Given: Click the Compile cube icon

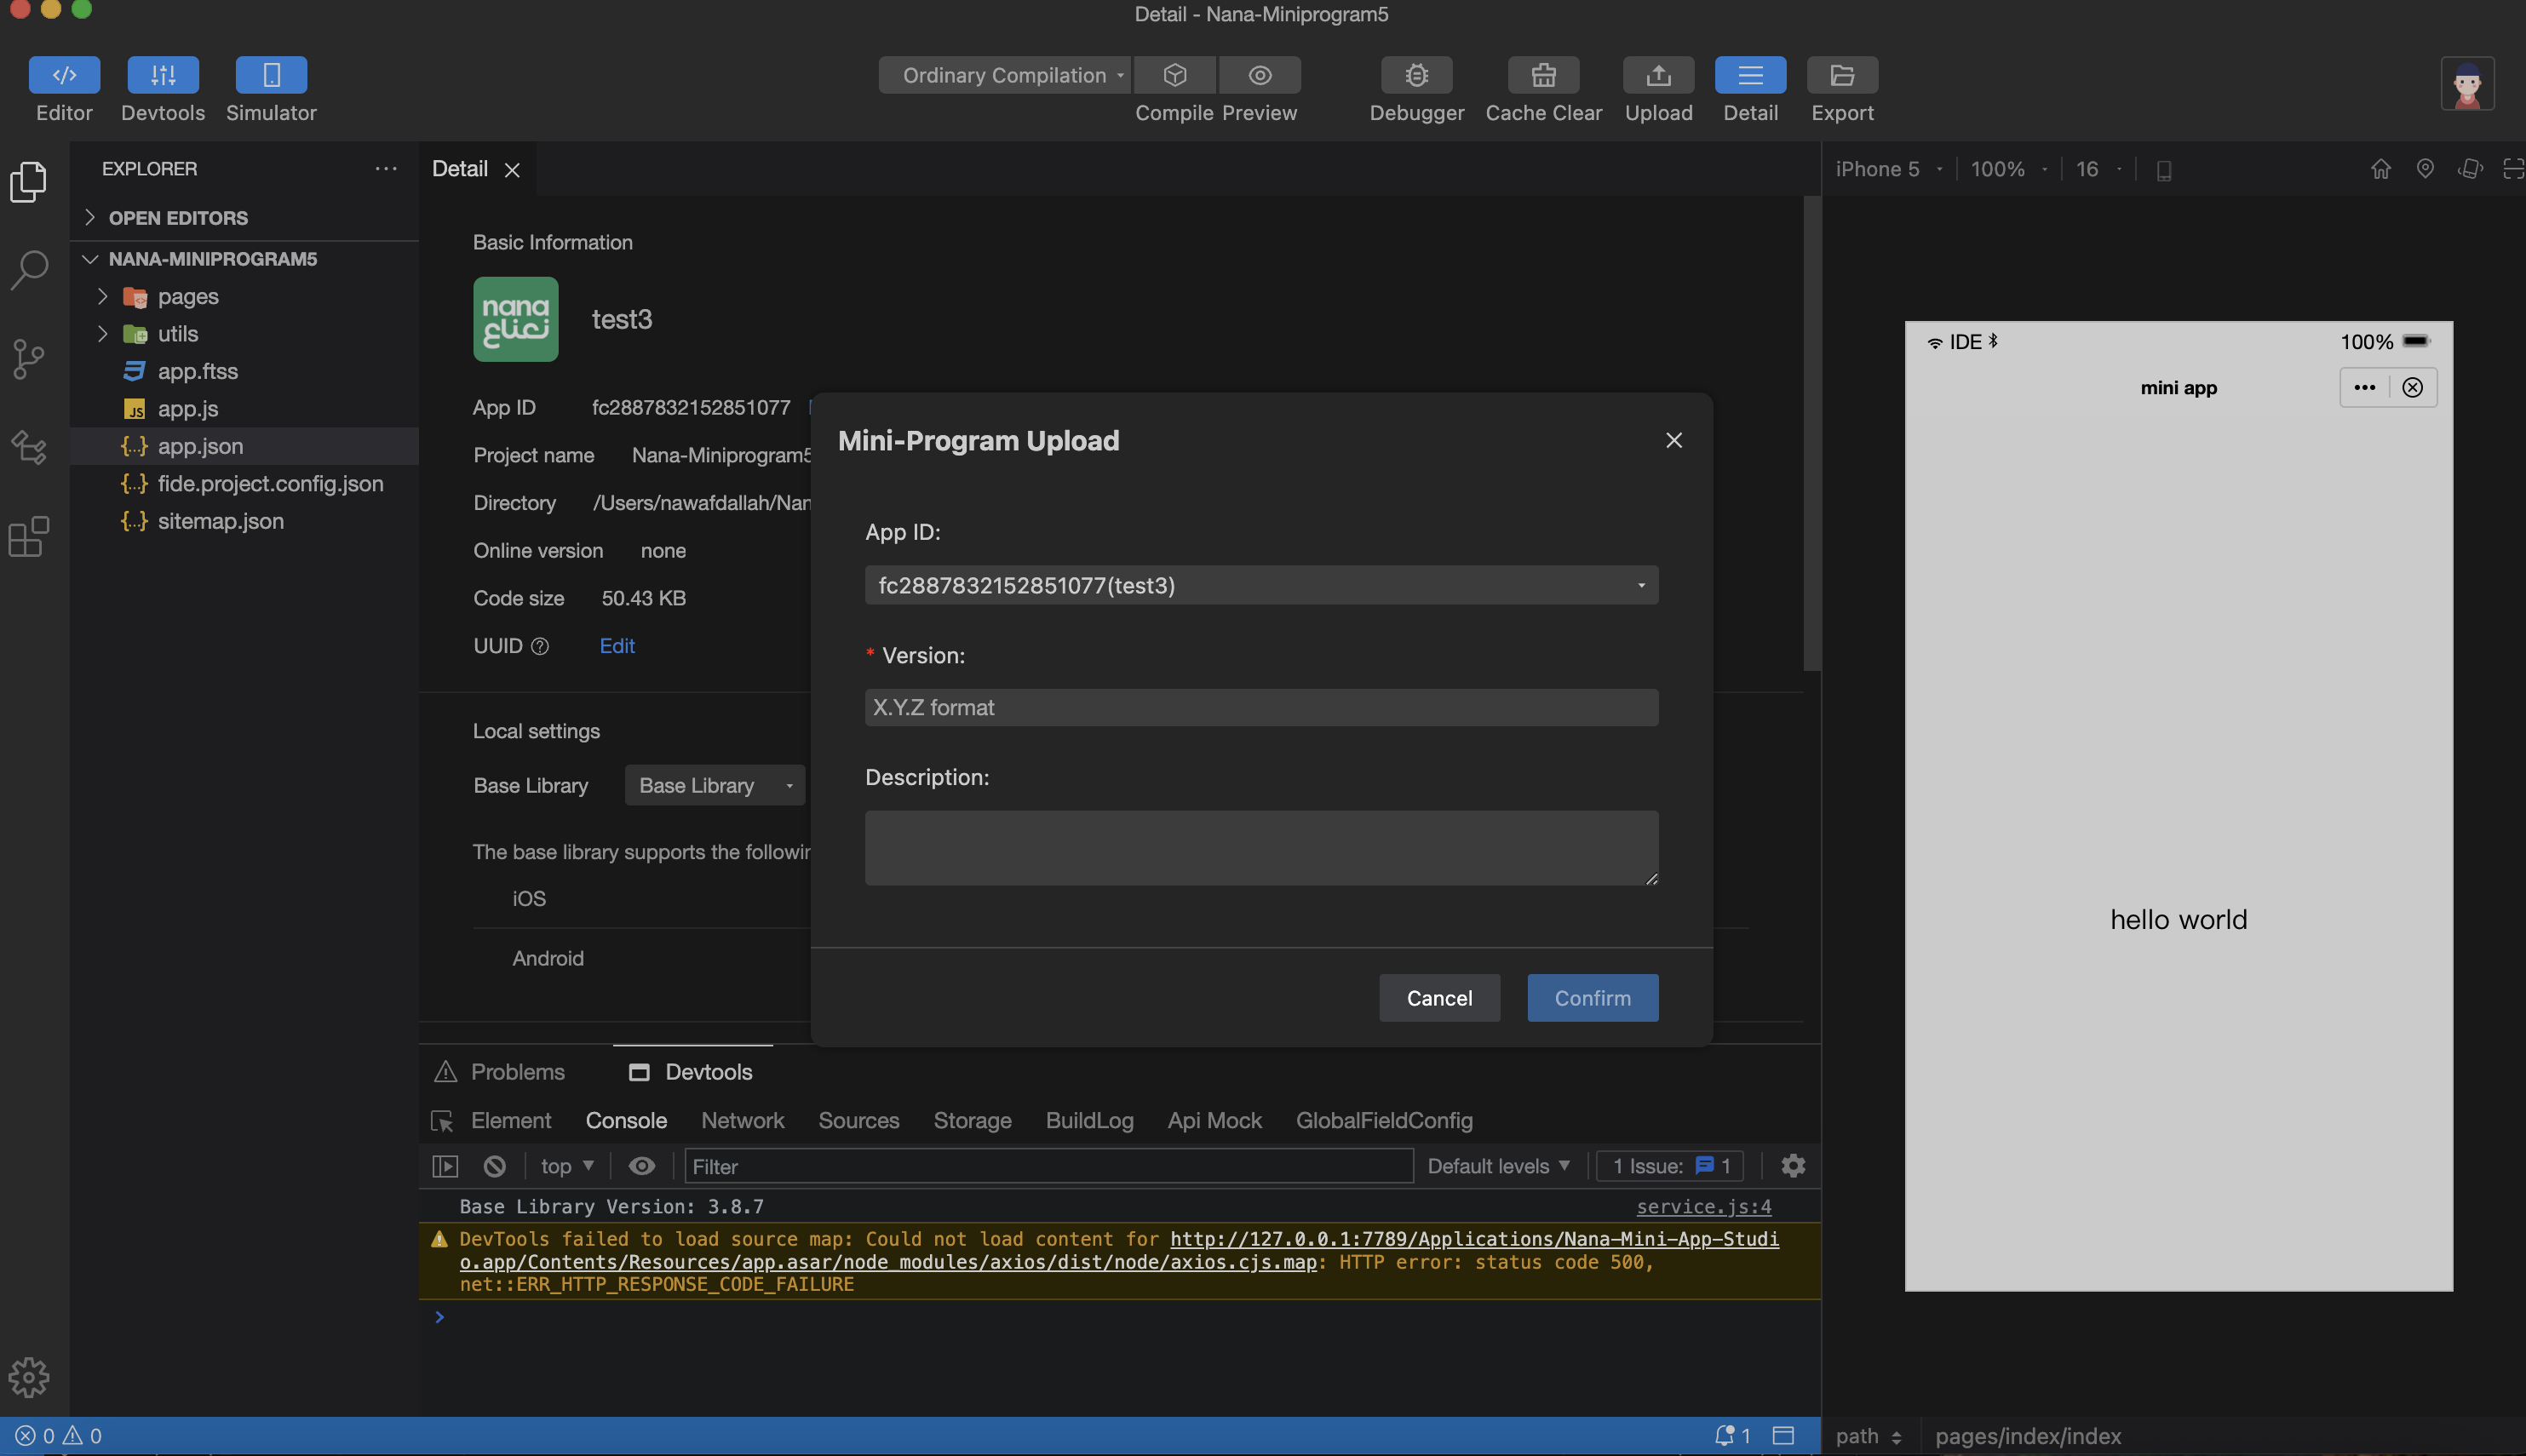Looking at the screenshot, I should (x=1175, y=75).
